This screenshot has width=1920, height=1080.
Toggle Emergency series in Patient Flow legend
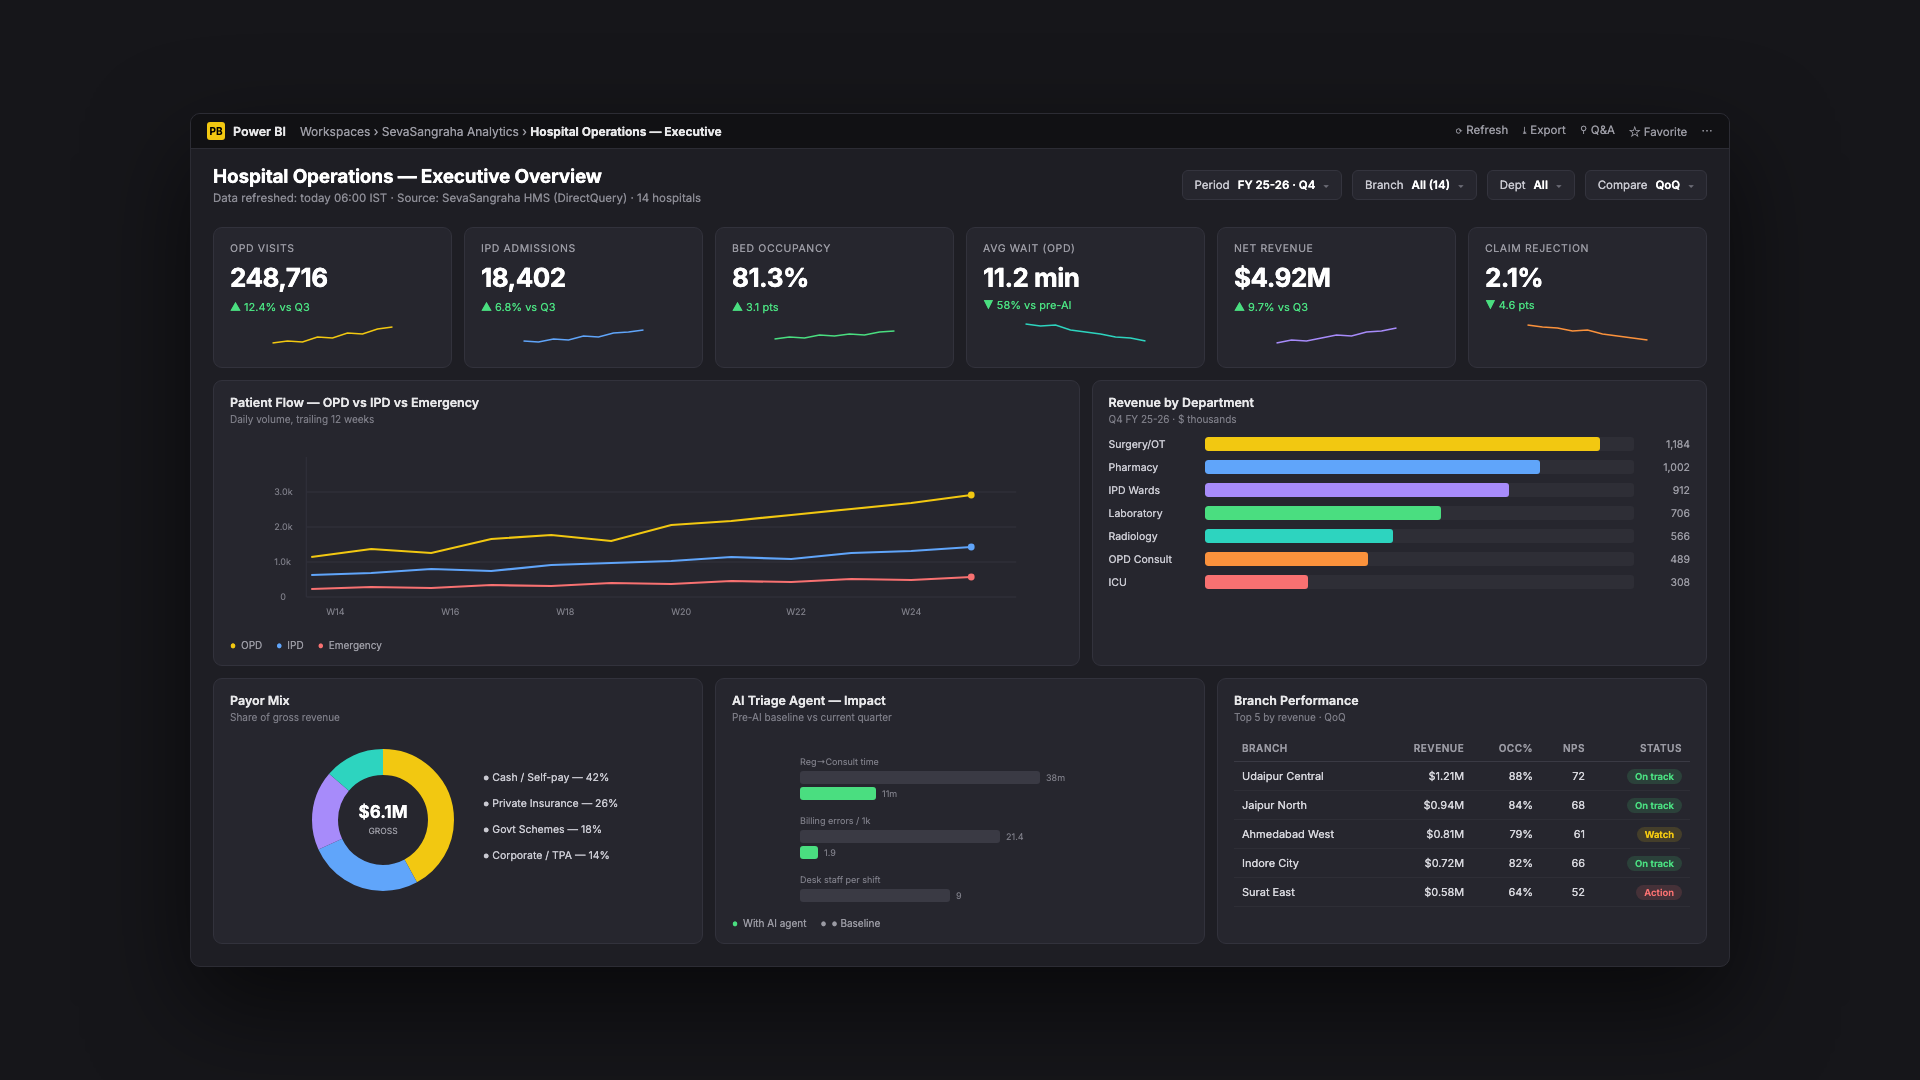coord(350,646)
